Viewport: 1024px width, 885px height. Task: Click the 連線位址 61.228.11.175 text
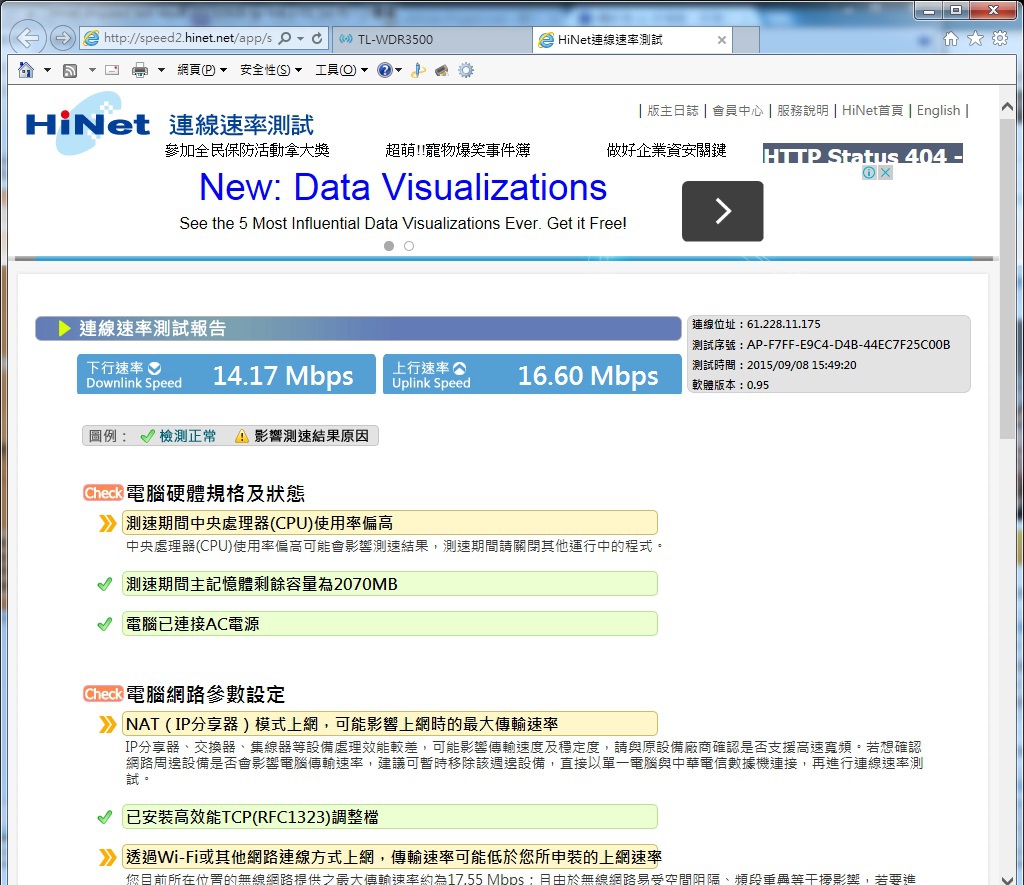[x=756, y=324]
